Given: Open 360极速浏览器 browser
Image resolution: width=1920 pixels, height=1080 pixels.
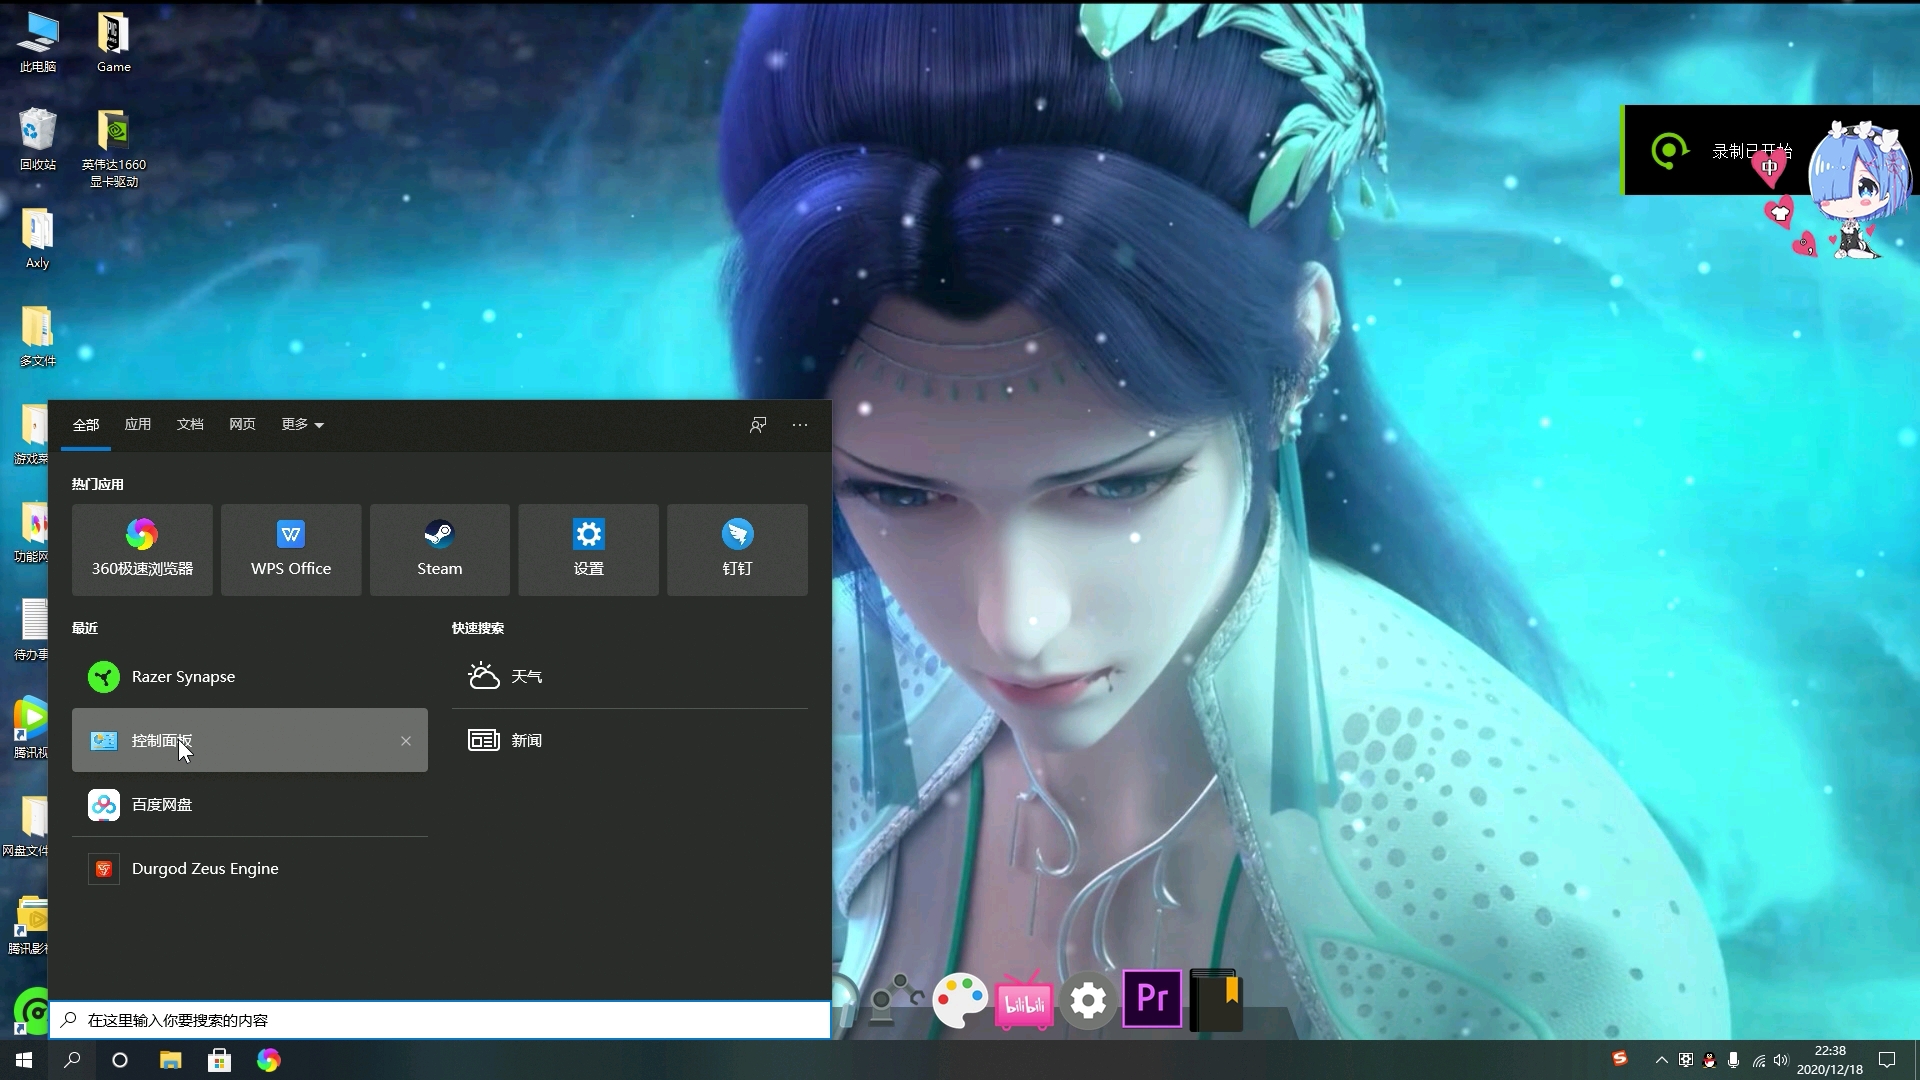Looking at the screenshot, I should (x=141, y=545).
